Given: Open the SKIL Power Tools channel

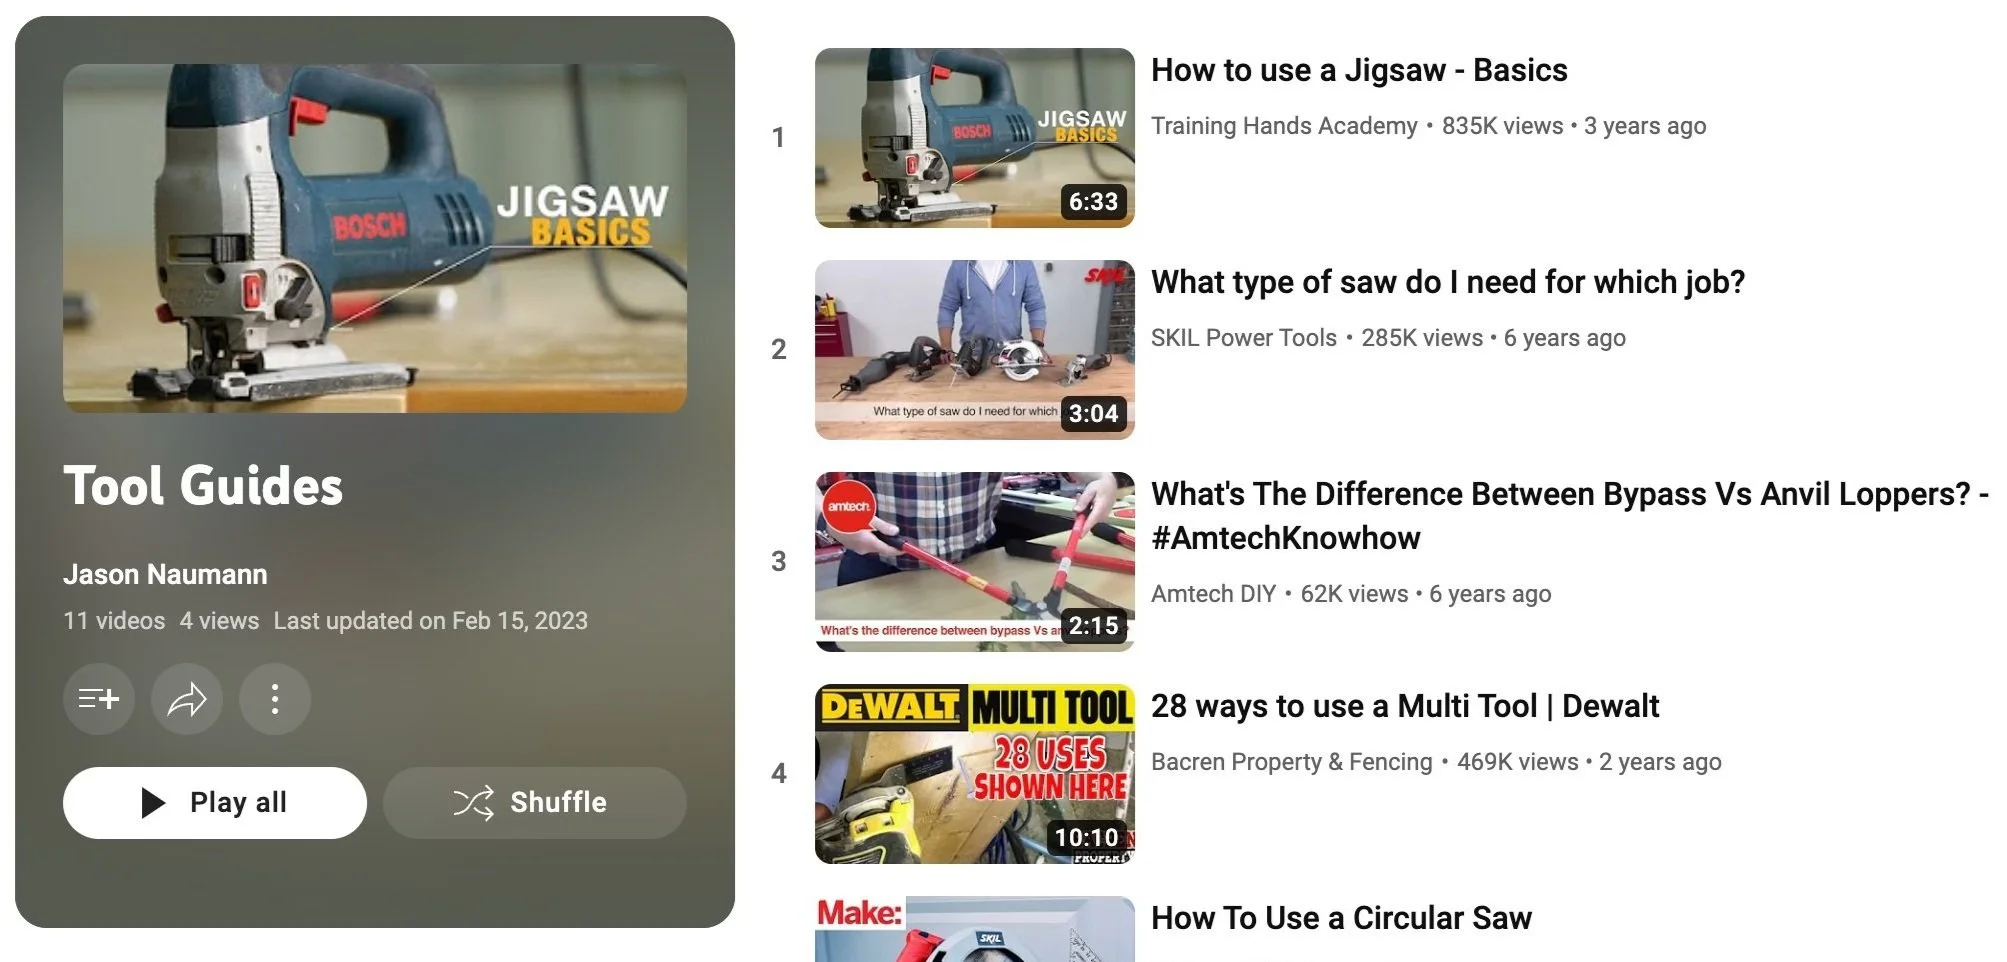Looking at the screenshot, I should pyautogui.click(x=1244, y=338).
